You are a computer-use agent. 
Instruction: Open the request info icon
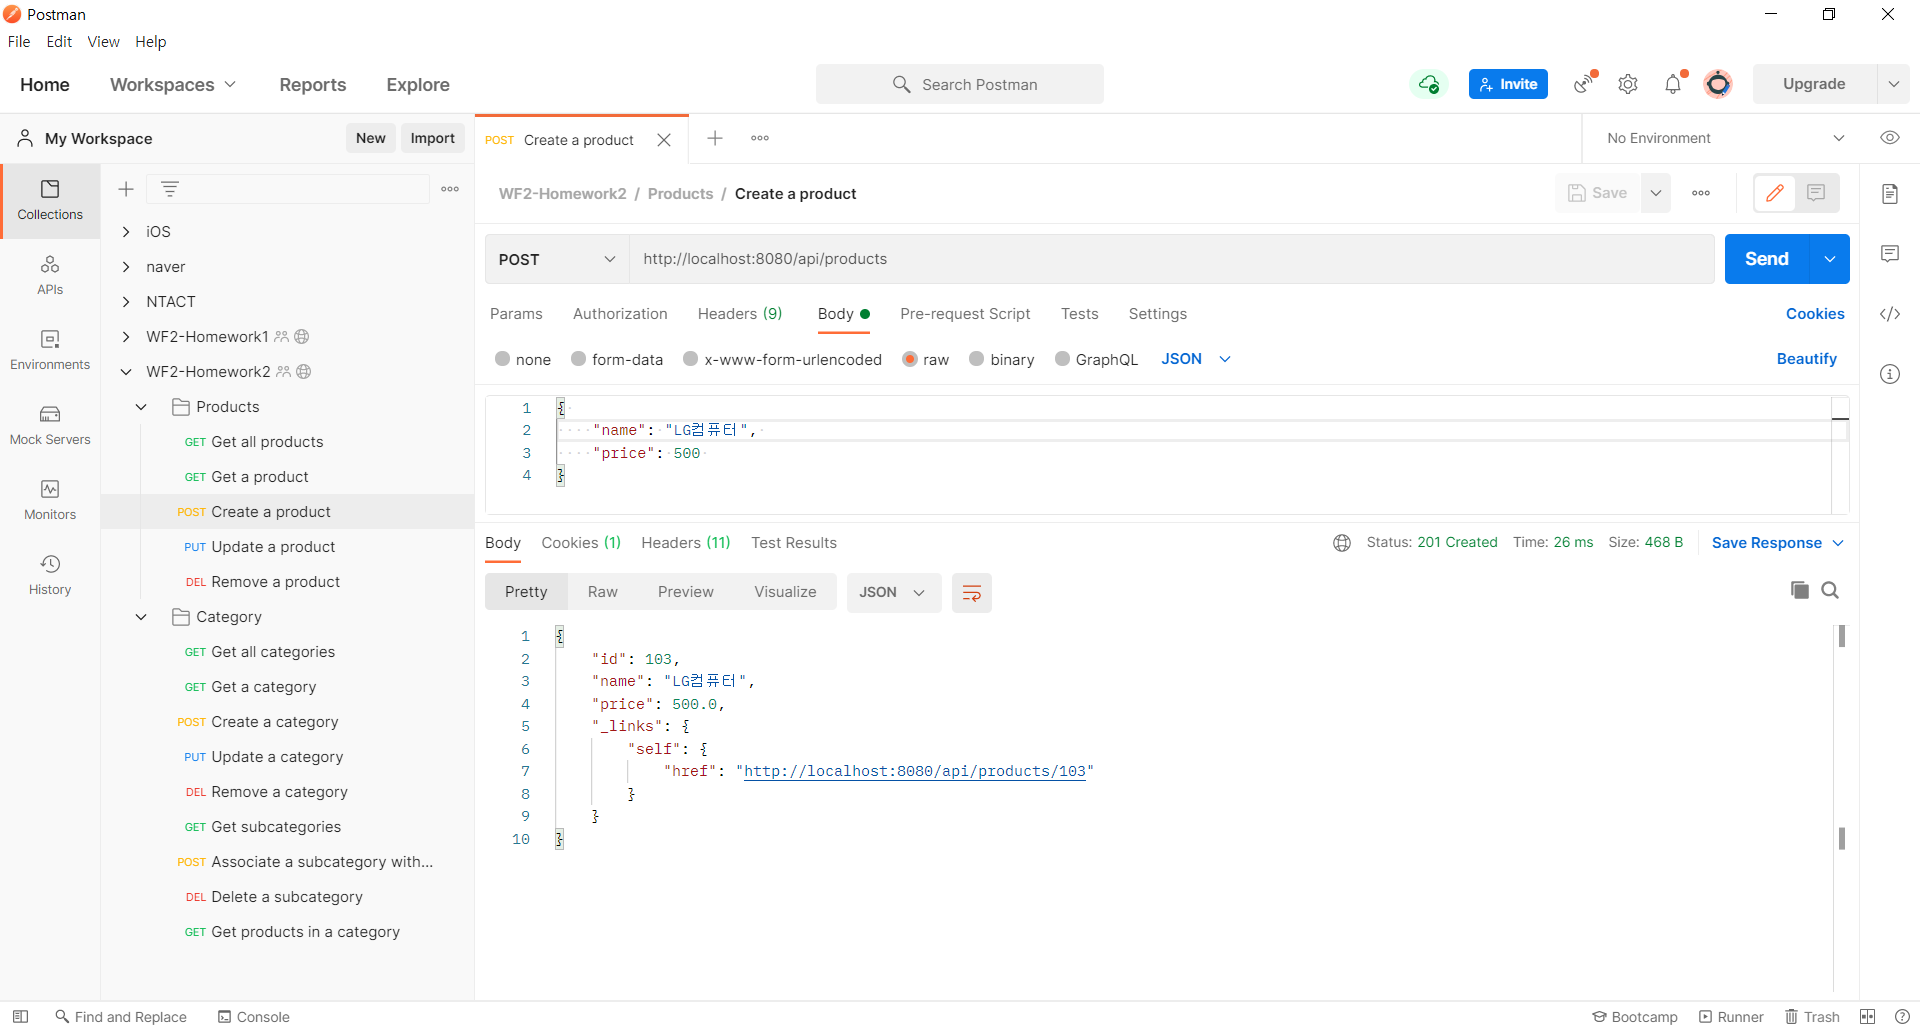tap(1890, 374)
